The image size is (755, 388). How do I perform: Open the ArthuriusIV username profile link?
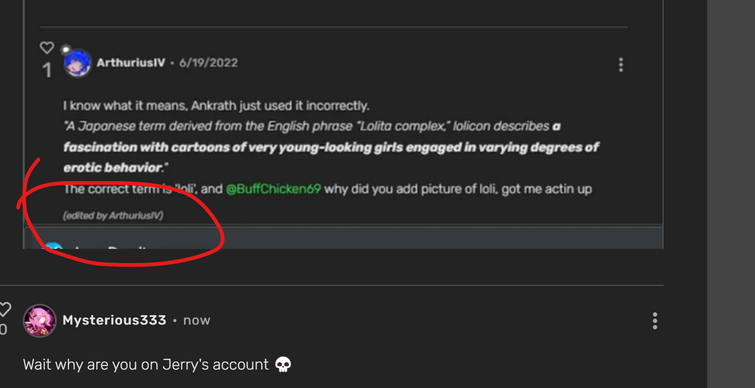pyautogui.click(x=130, y=63)
